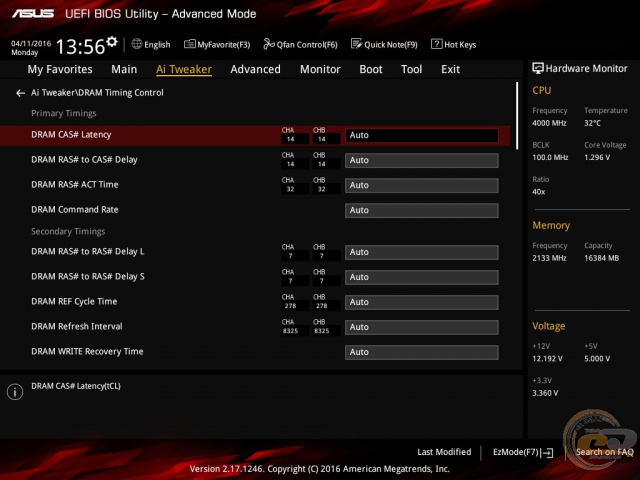Click Last Modified button

click(444, 452)
